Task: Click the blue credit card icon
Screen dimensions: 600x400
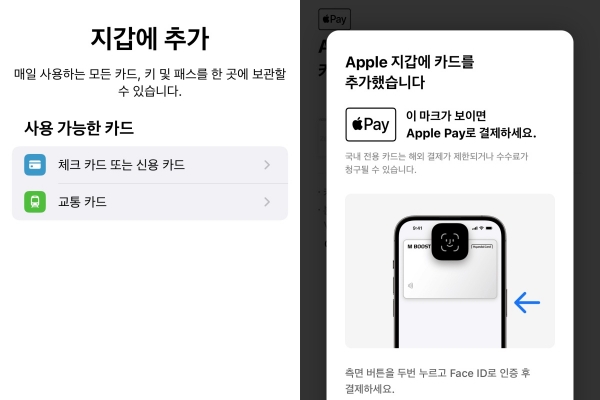Action: coord(35,165)
